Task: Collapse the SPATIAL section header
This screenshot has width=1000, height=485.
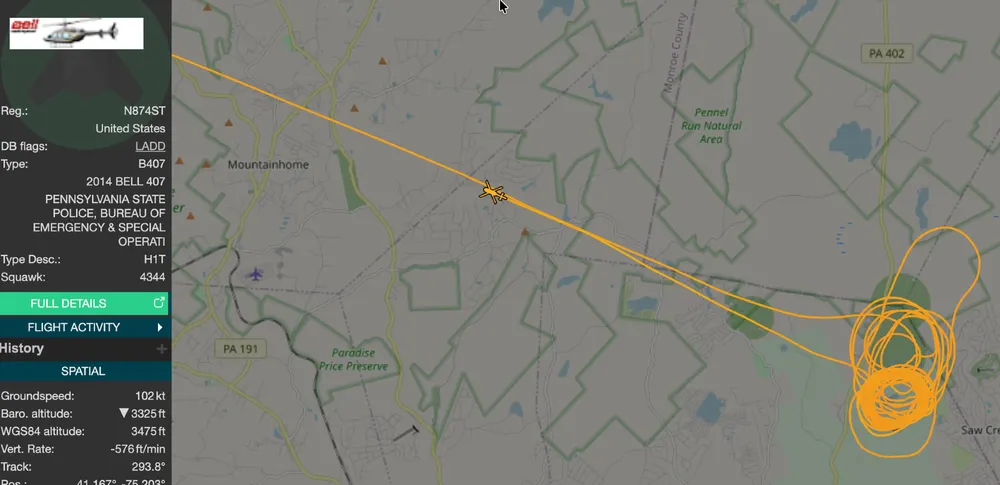Action: pyautogui.click(x=85, y=371)
